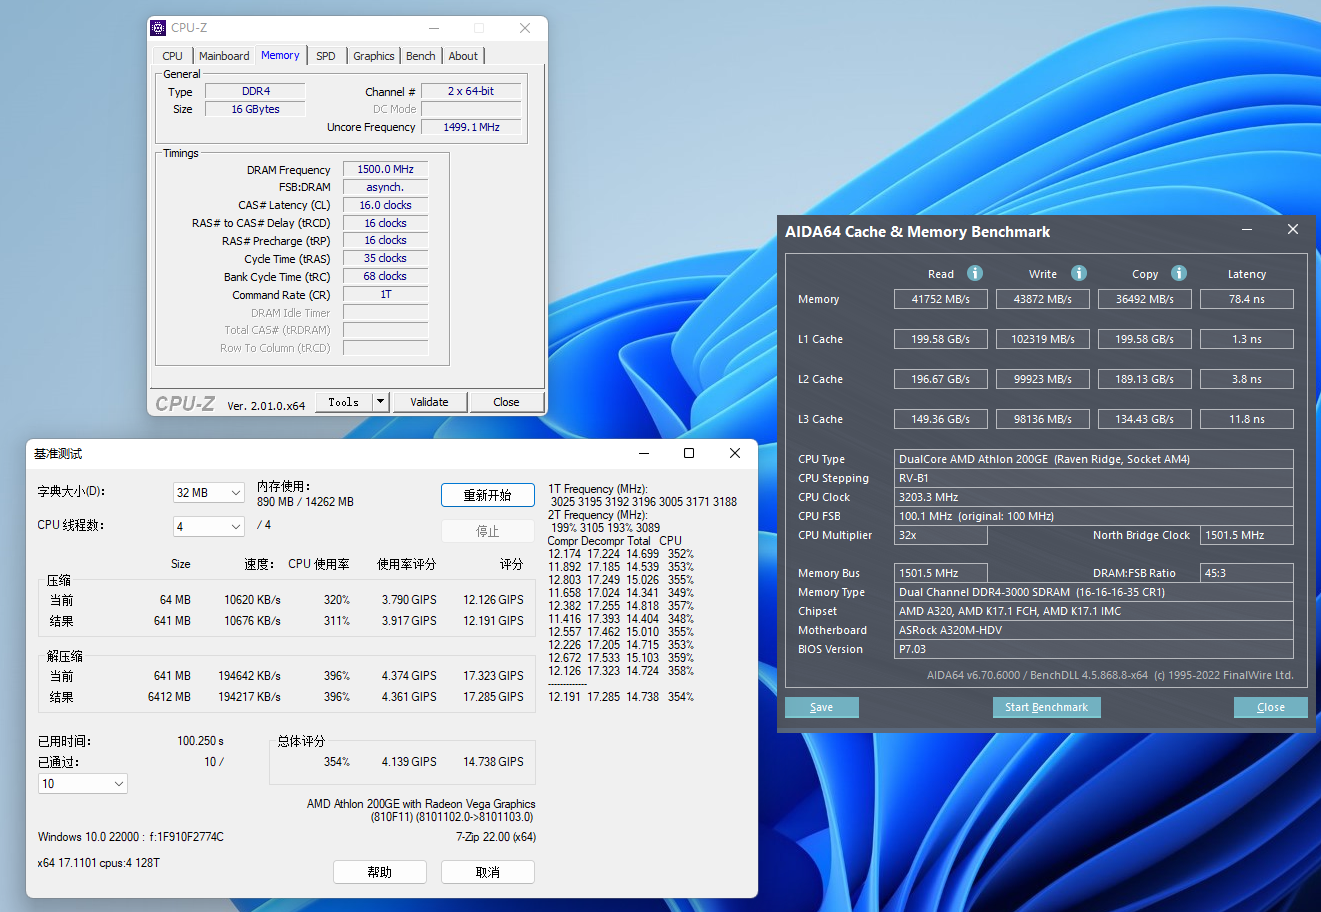This screenshot has width=1321, height=912.
Task: Maximize the 7-Zip benchmark window
Action: (689, 454)
